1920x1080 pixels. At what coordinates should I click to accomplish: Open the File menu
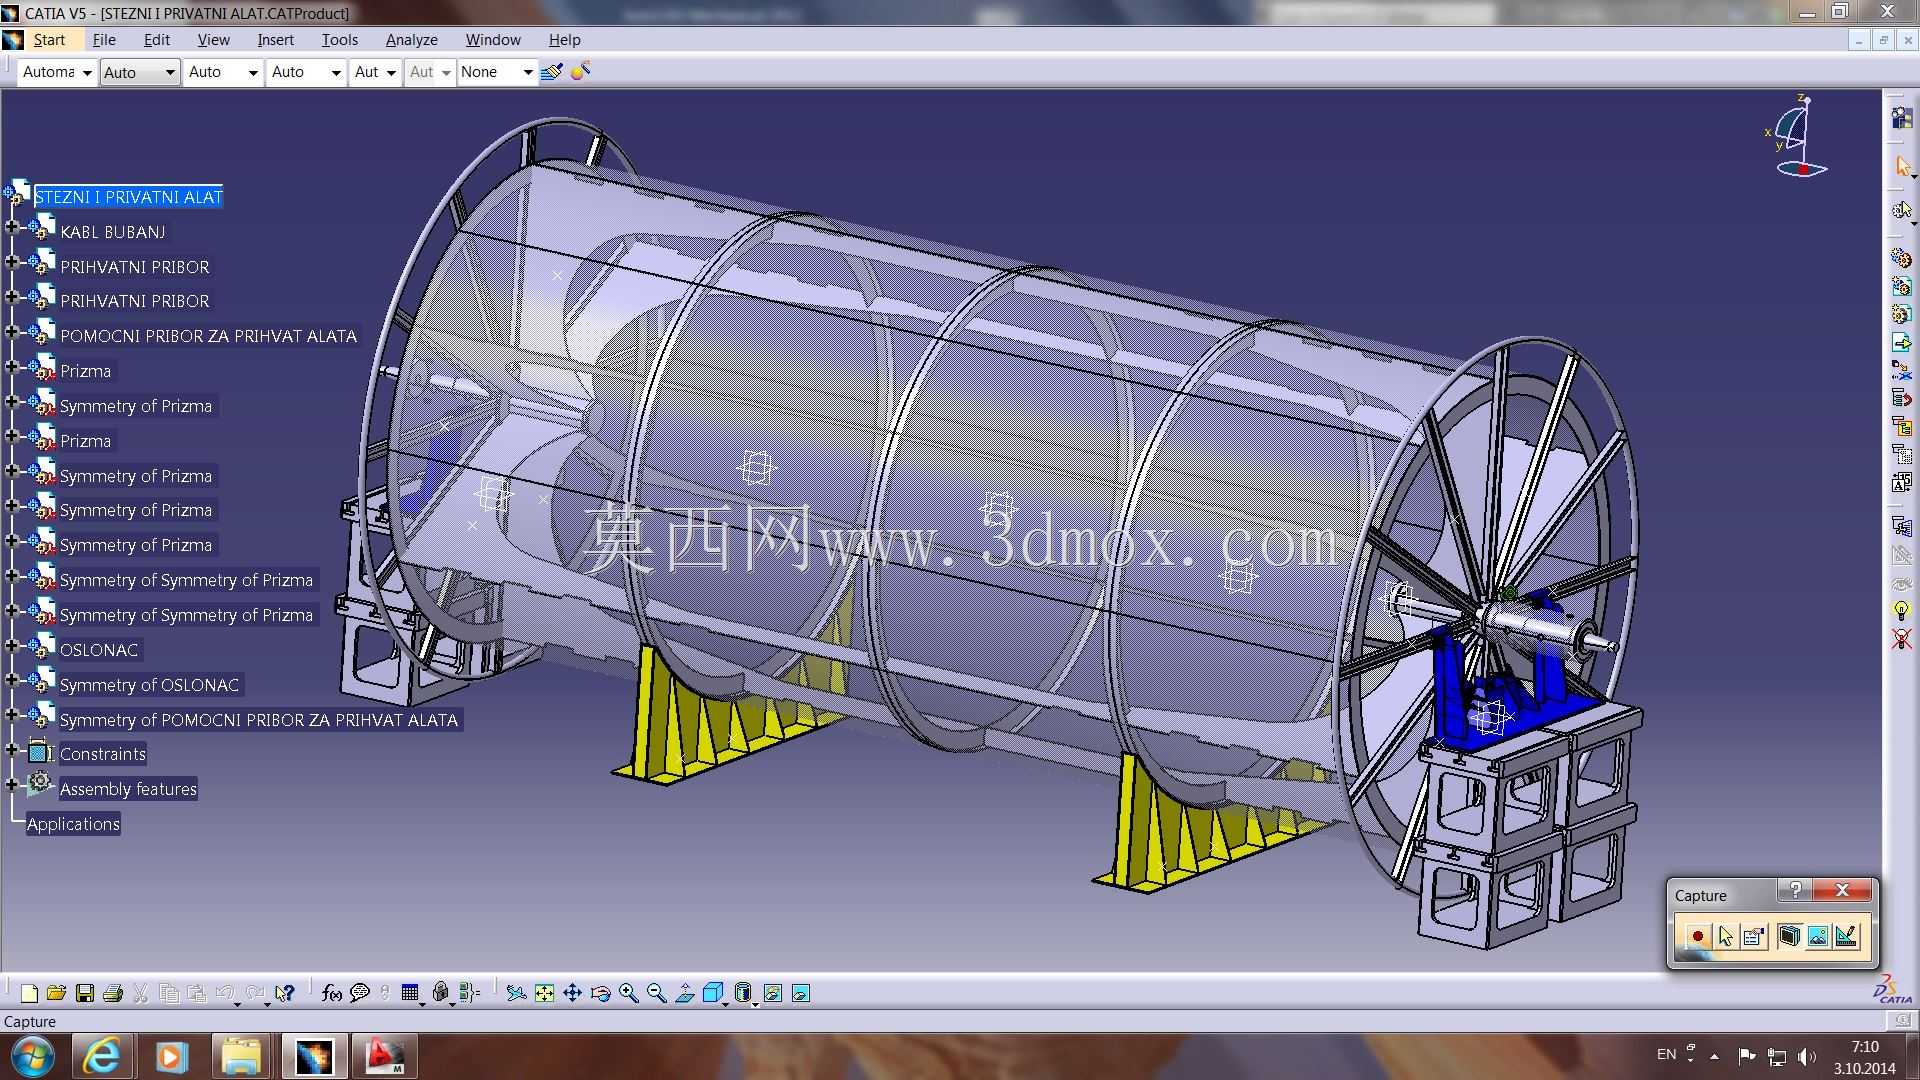[x=104, y=40]
